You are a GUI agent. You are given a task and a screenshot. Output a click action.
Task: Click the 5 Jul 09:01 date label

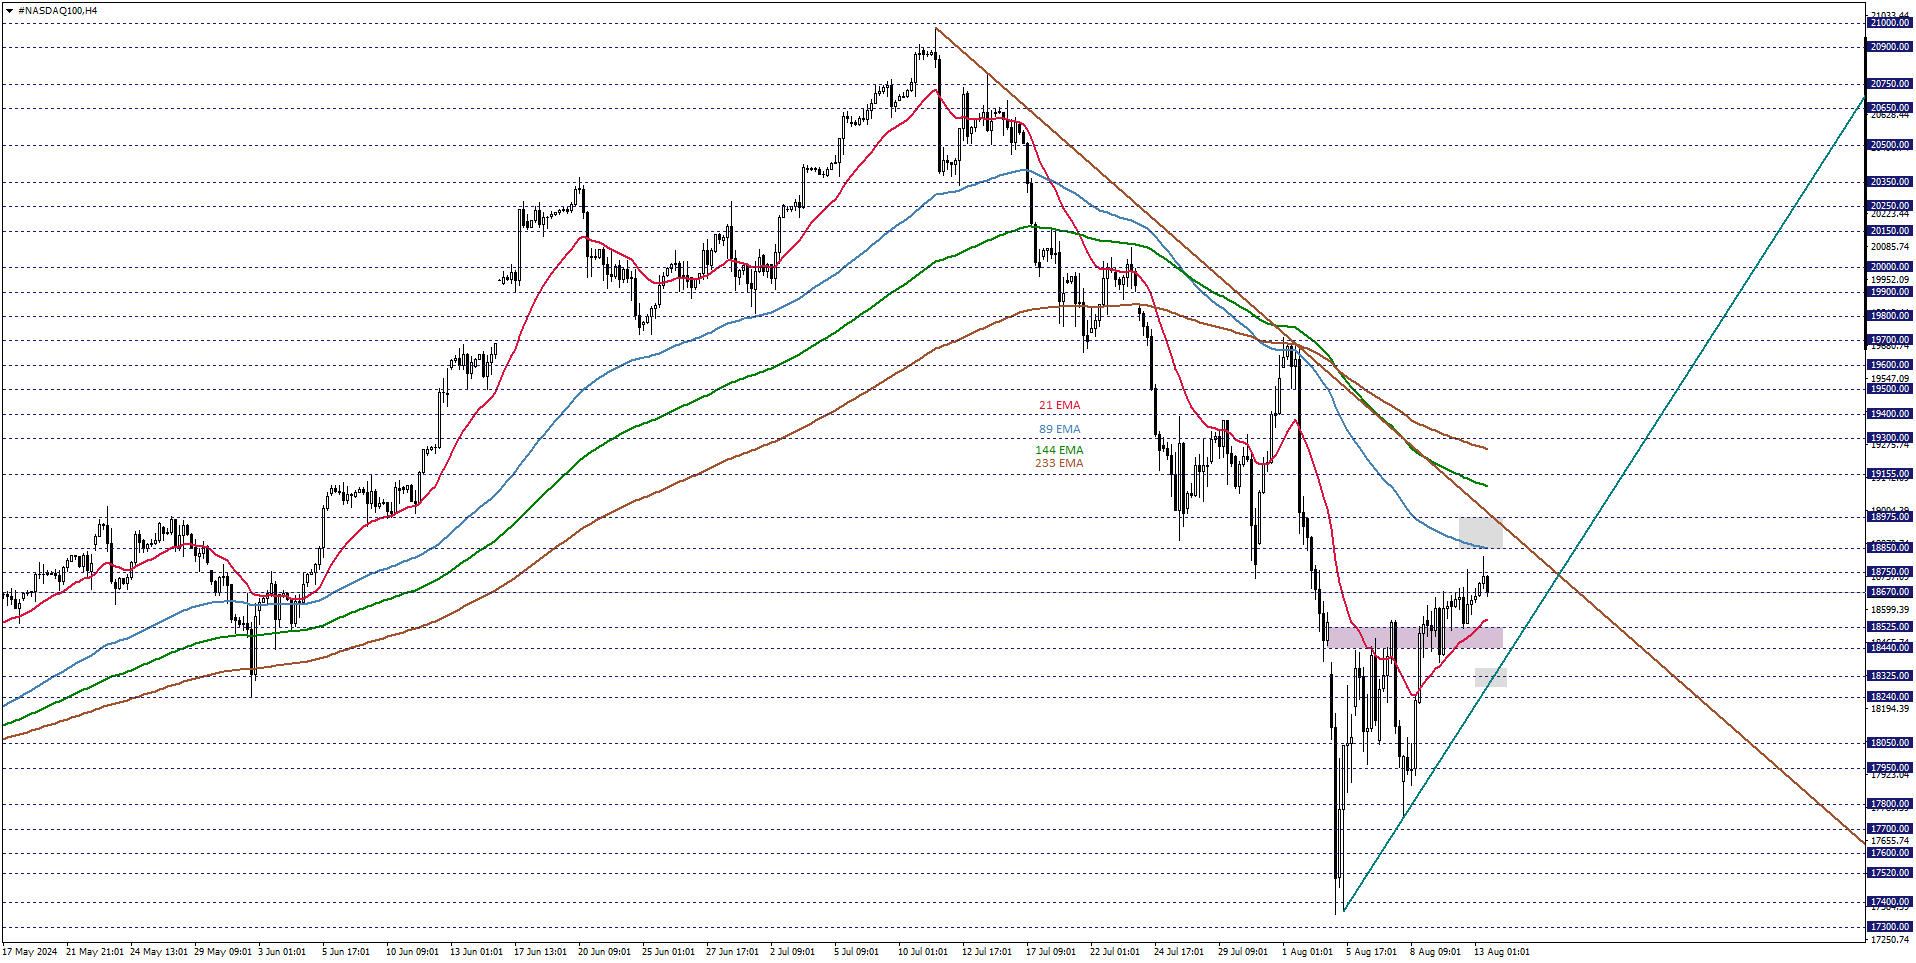[x=856, y=952]
